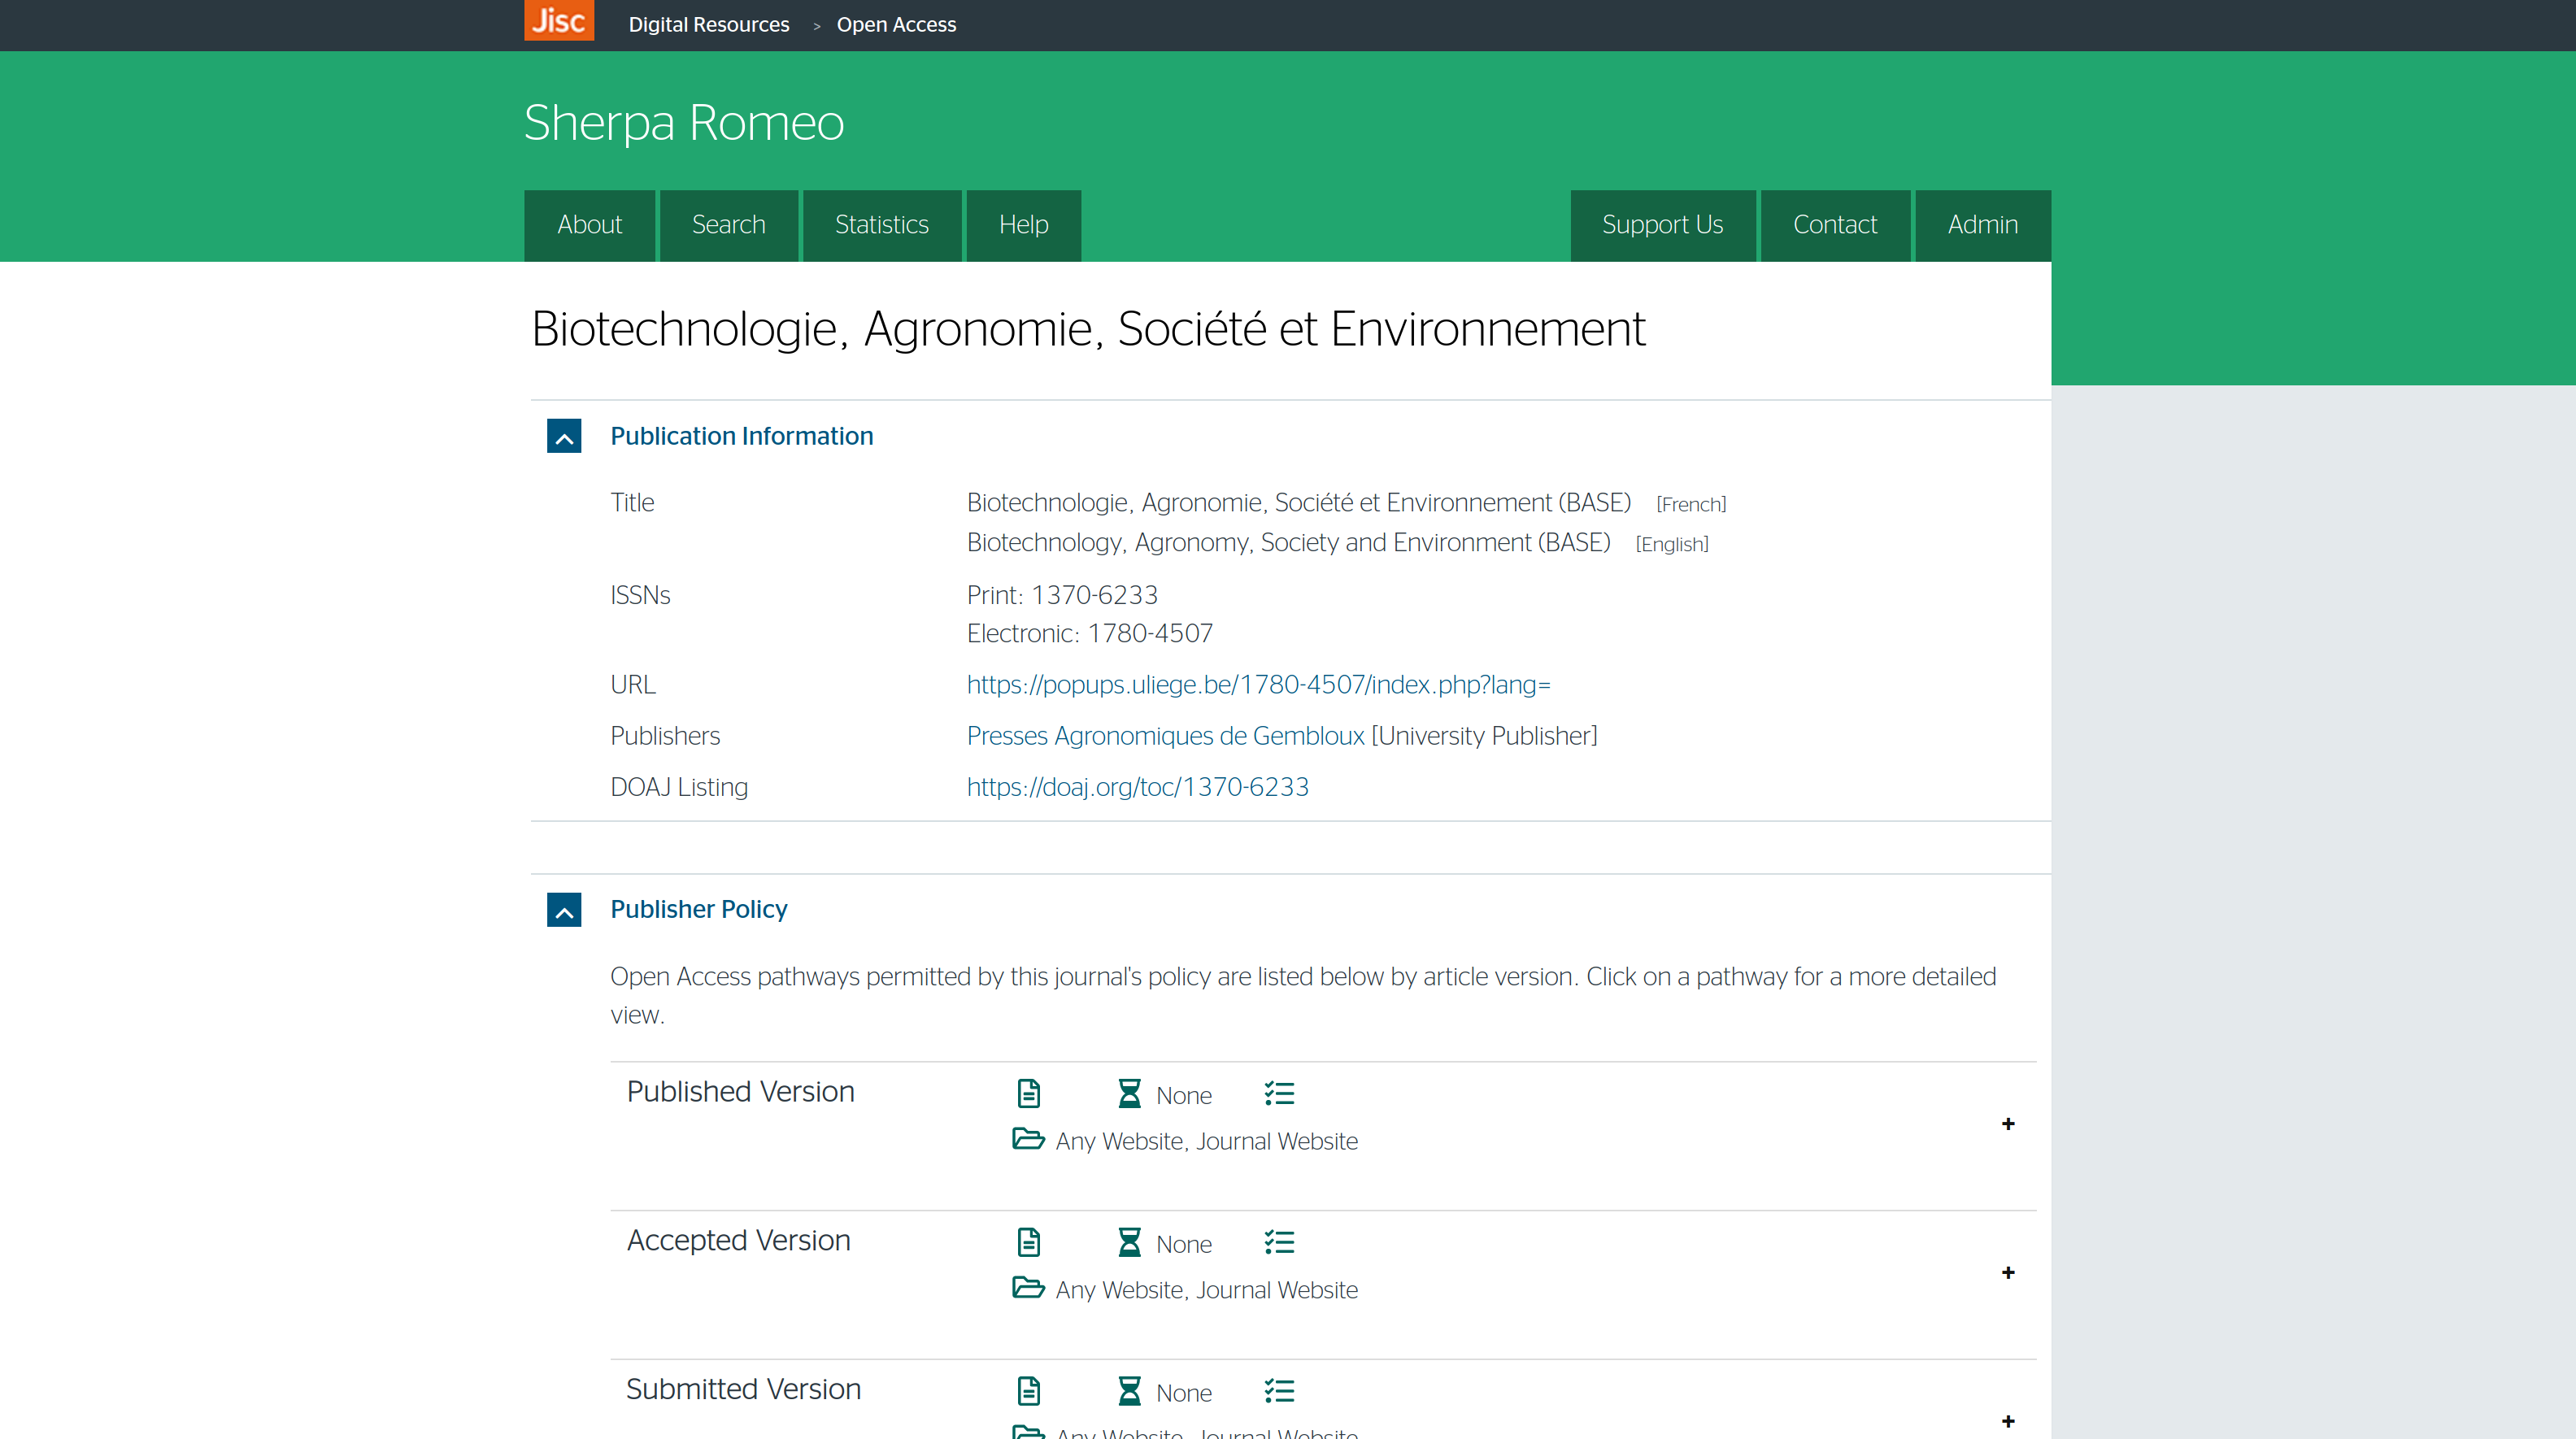Click None embargo text in Submitted Version row
The height and width of the screenshot is (1439, 2576).
(1184, 1394)
